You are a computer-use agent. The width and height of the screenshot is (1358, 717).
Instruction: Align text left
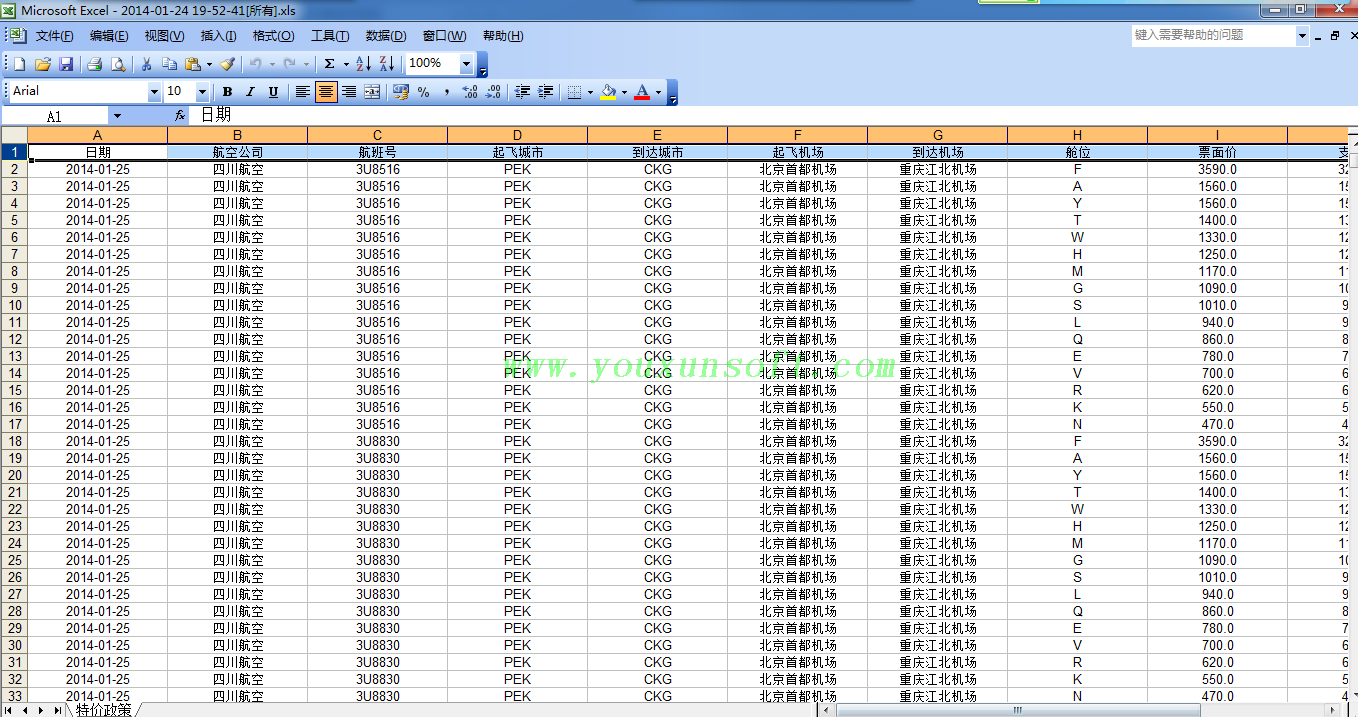(303, 92)
